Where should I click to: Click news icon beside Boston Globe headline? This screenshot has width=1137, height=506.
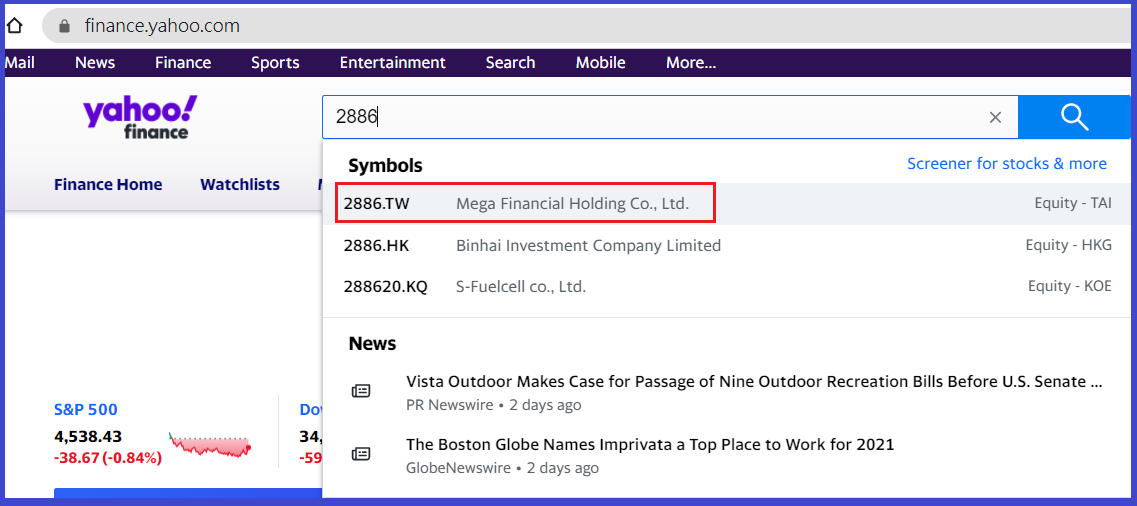point(361,454)
